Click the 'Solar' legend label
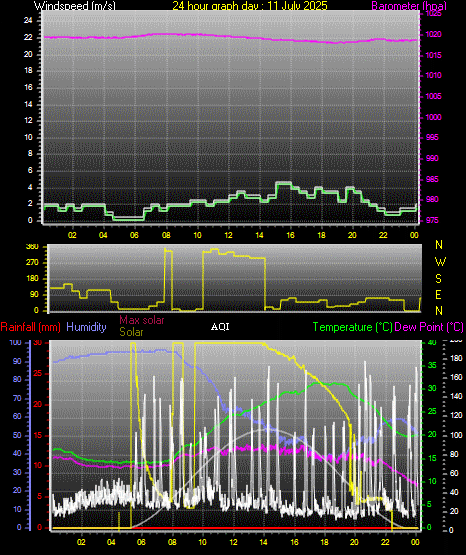Screen dimensions: 466x555 [131, 332]
